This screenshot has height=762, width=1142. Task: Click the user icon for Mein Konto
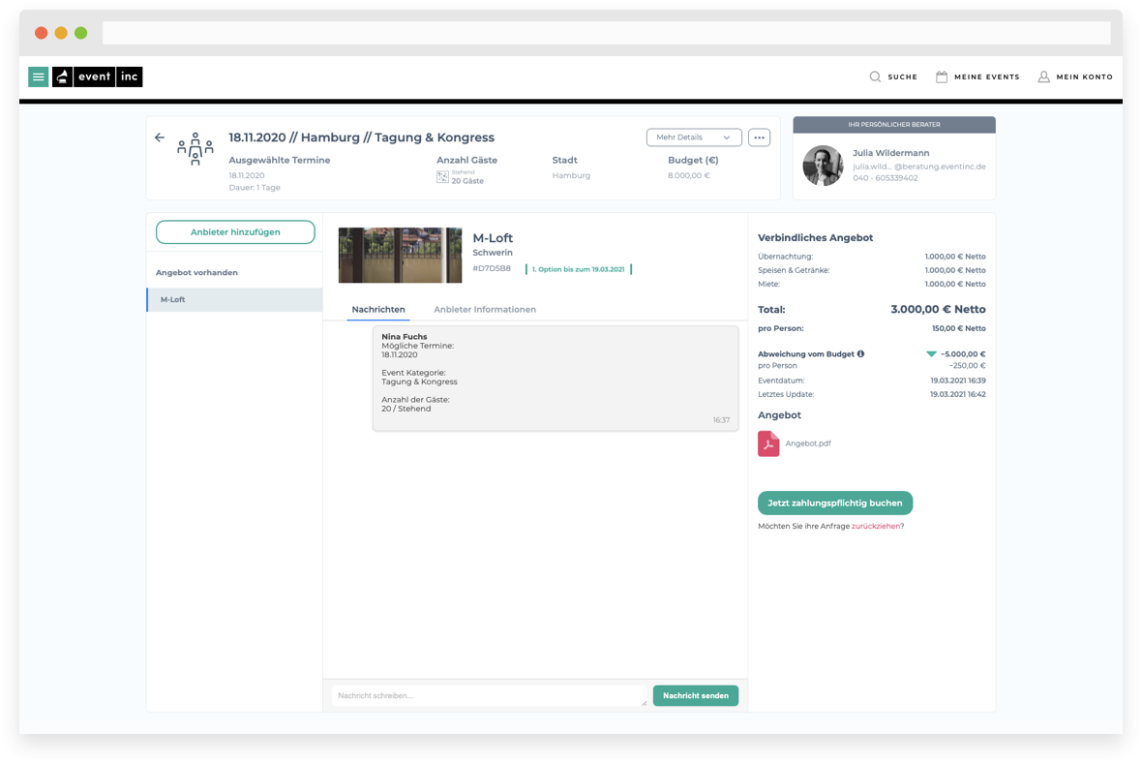[x=1044, y=76]
